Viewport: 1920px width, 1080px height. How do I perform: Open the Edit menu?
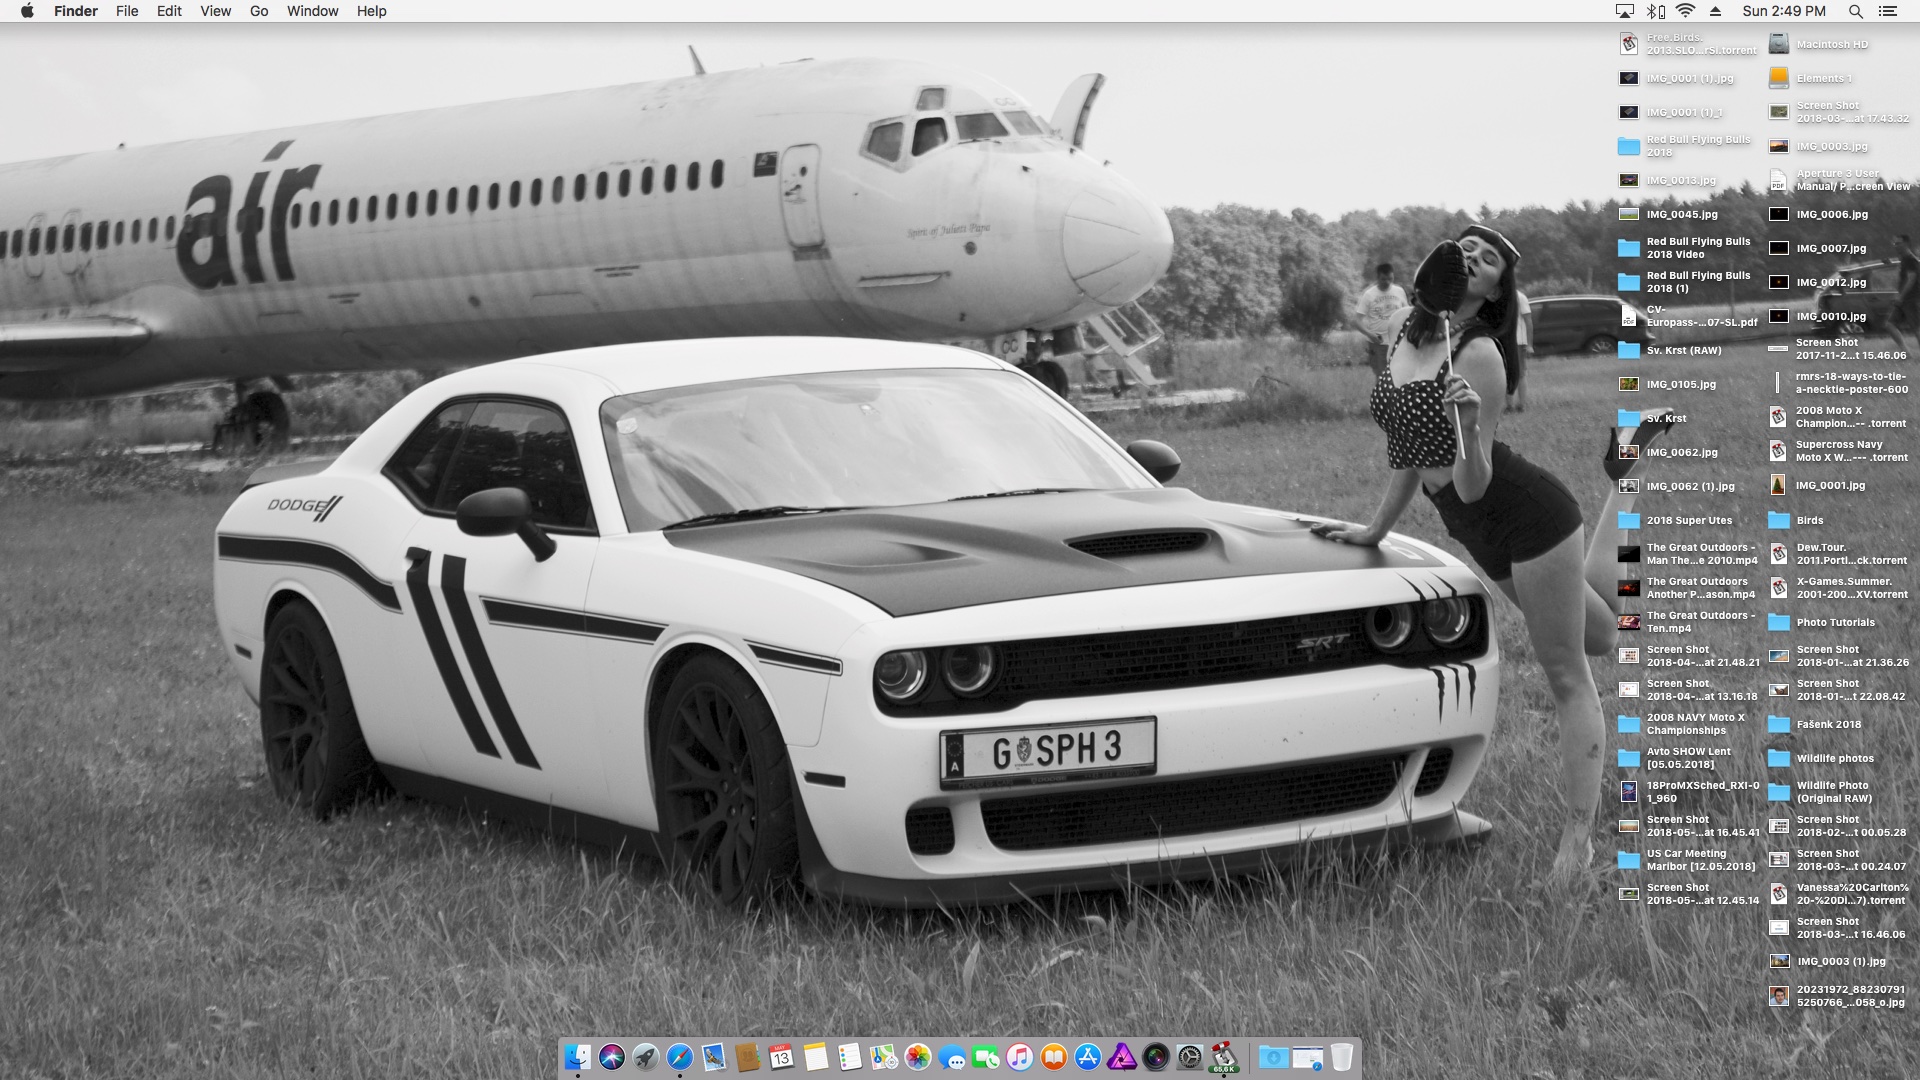[x=169, y=11]
